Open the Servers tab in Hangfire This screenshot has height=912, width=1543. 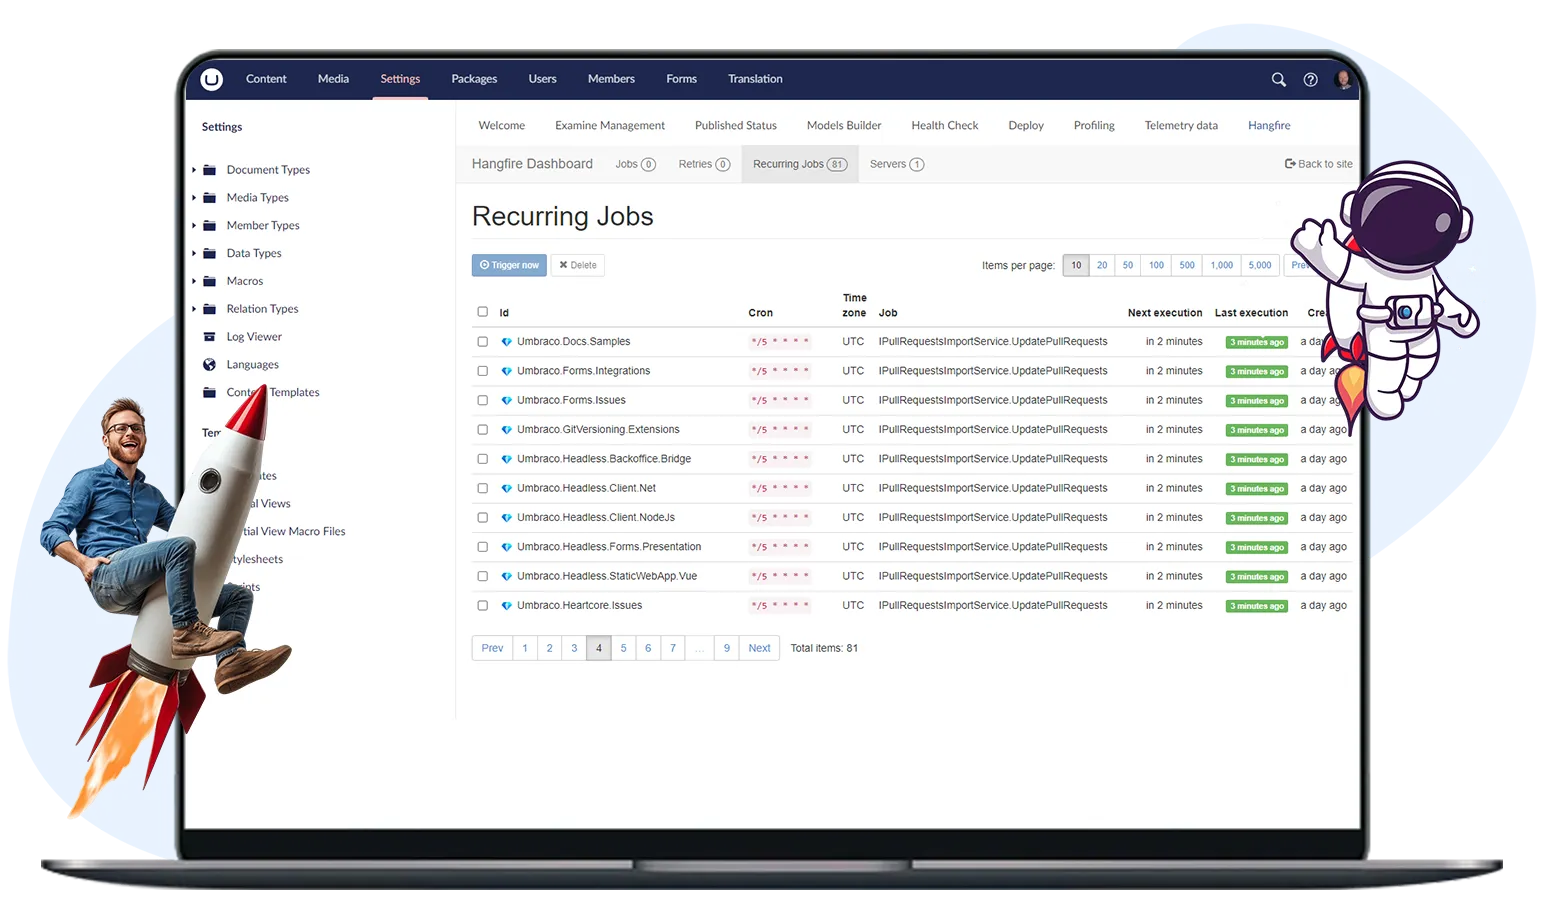896,164
